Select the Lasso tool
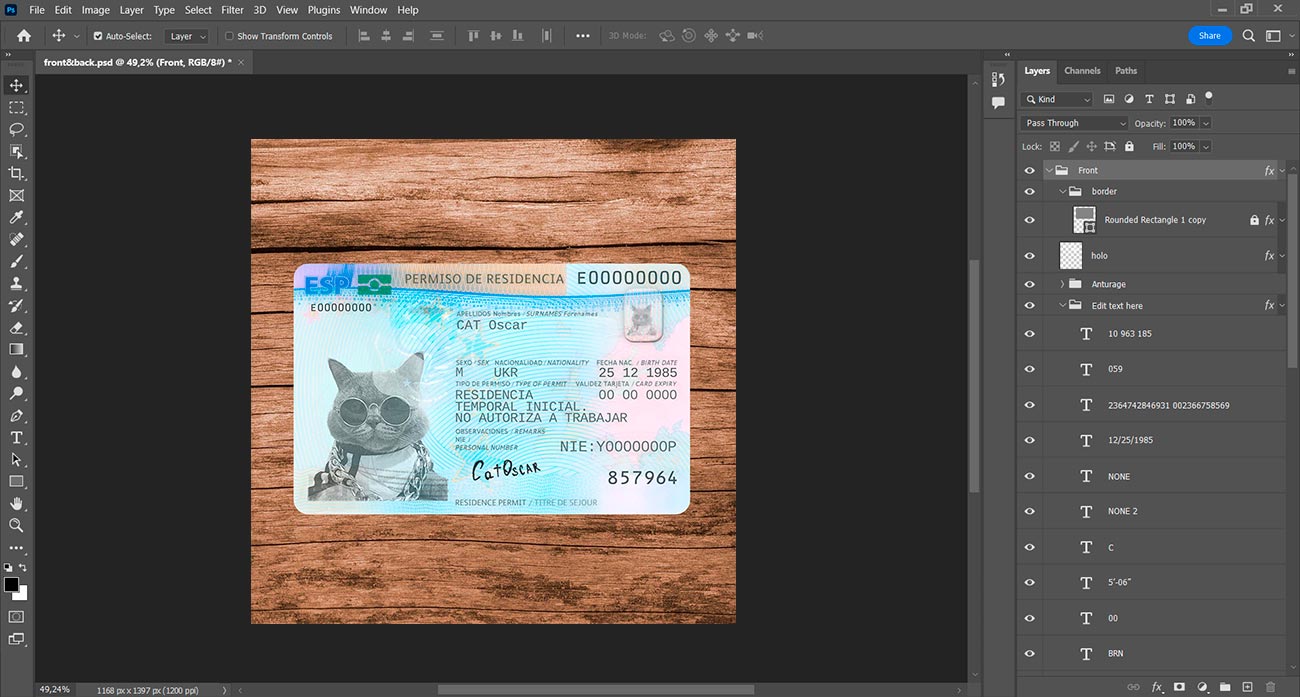The width and height of the screenshot is (1300, 697). (x=16, y=129)
